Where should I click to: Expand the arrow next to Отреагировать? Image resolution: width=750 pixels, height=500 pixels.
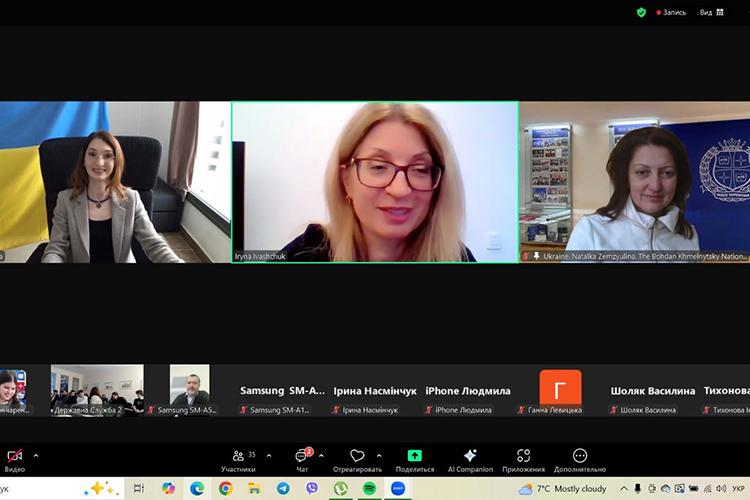click(379, 456)
